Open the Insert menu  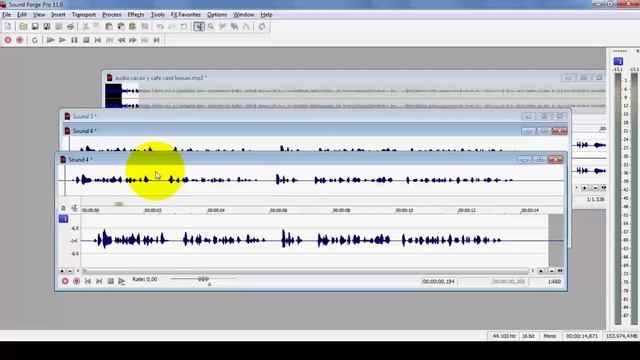coord(58,15)
